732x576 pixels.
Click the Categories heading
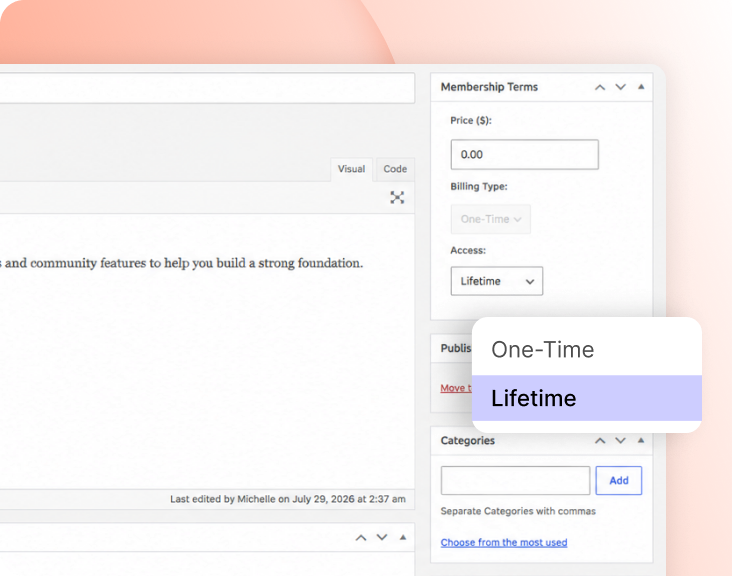[x=467, y=441]
